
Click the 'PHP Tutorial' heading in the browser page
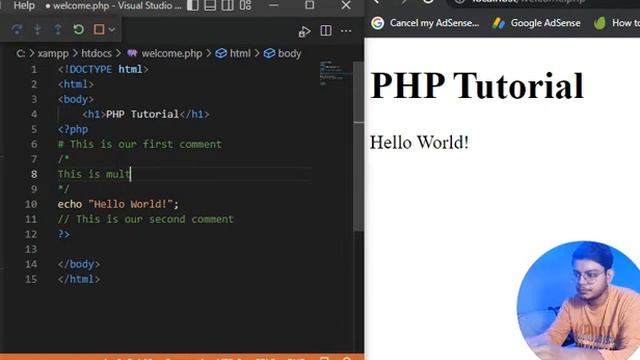477,86
